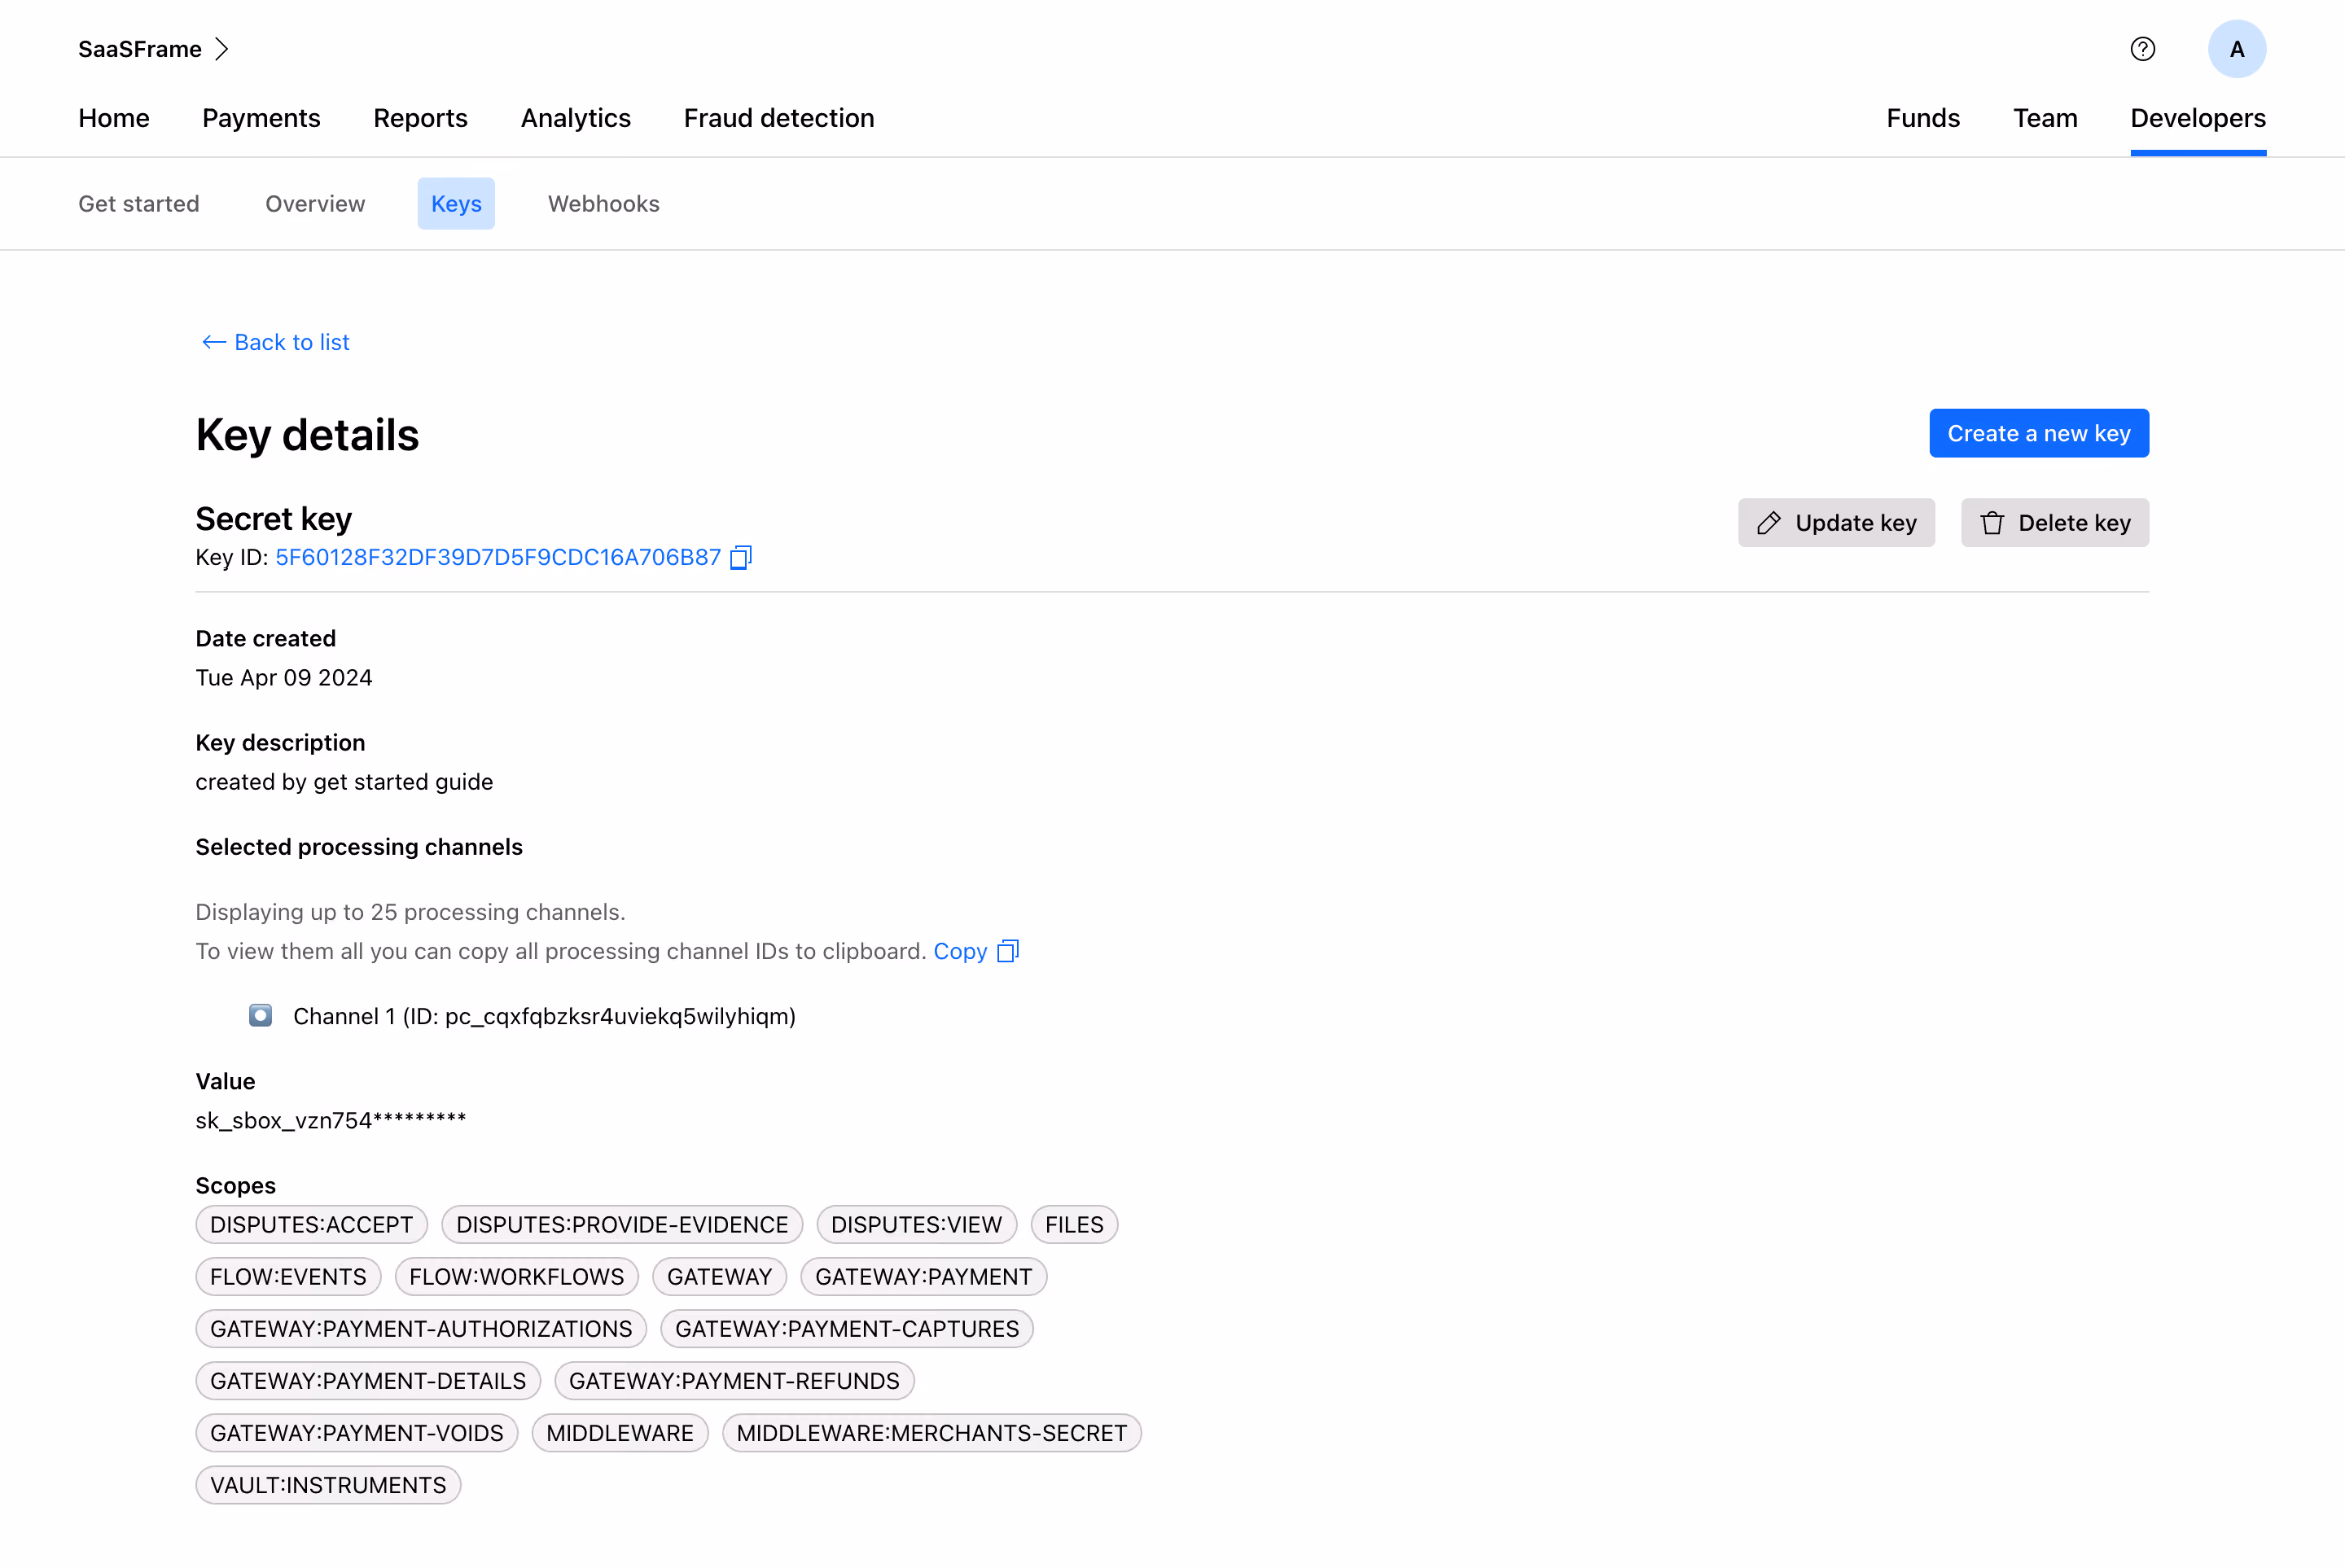
Task: Click the pencil icon on Update key
Action: pos(1768,523)
